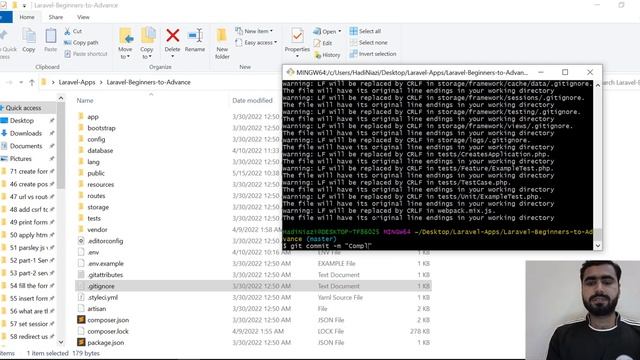Click Invert selection
640x360 pixels.
click(x=373, y=54)
